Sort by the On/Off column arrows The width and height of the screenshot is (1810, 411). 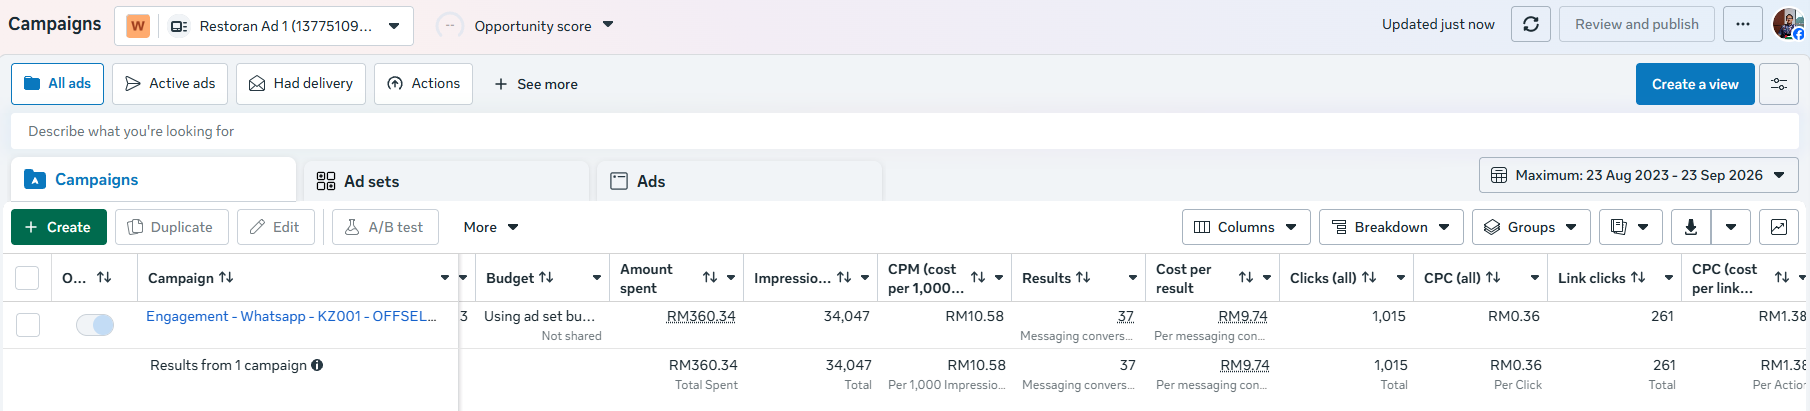(x=104, y=278)
